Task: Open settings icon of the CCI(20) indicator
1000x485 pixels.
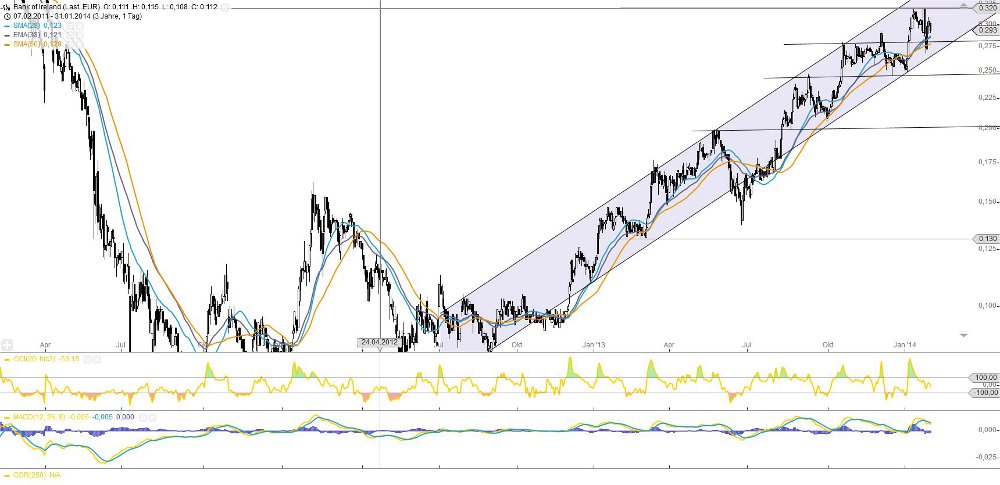Action: pos(87,359)
